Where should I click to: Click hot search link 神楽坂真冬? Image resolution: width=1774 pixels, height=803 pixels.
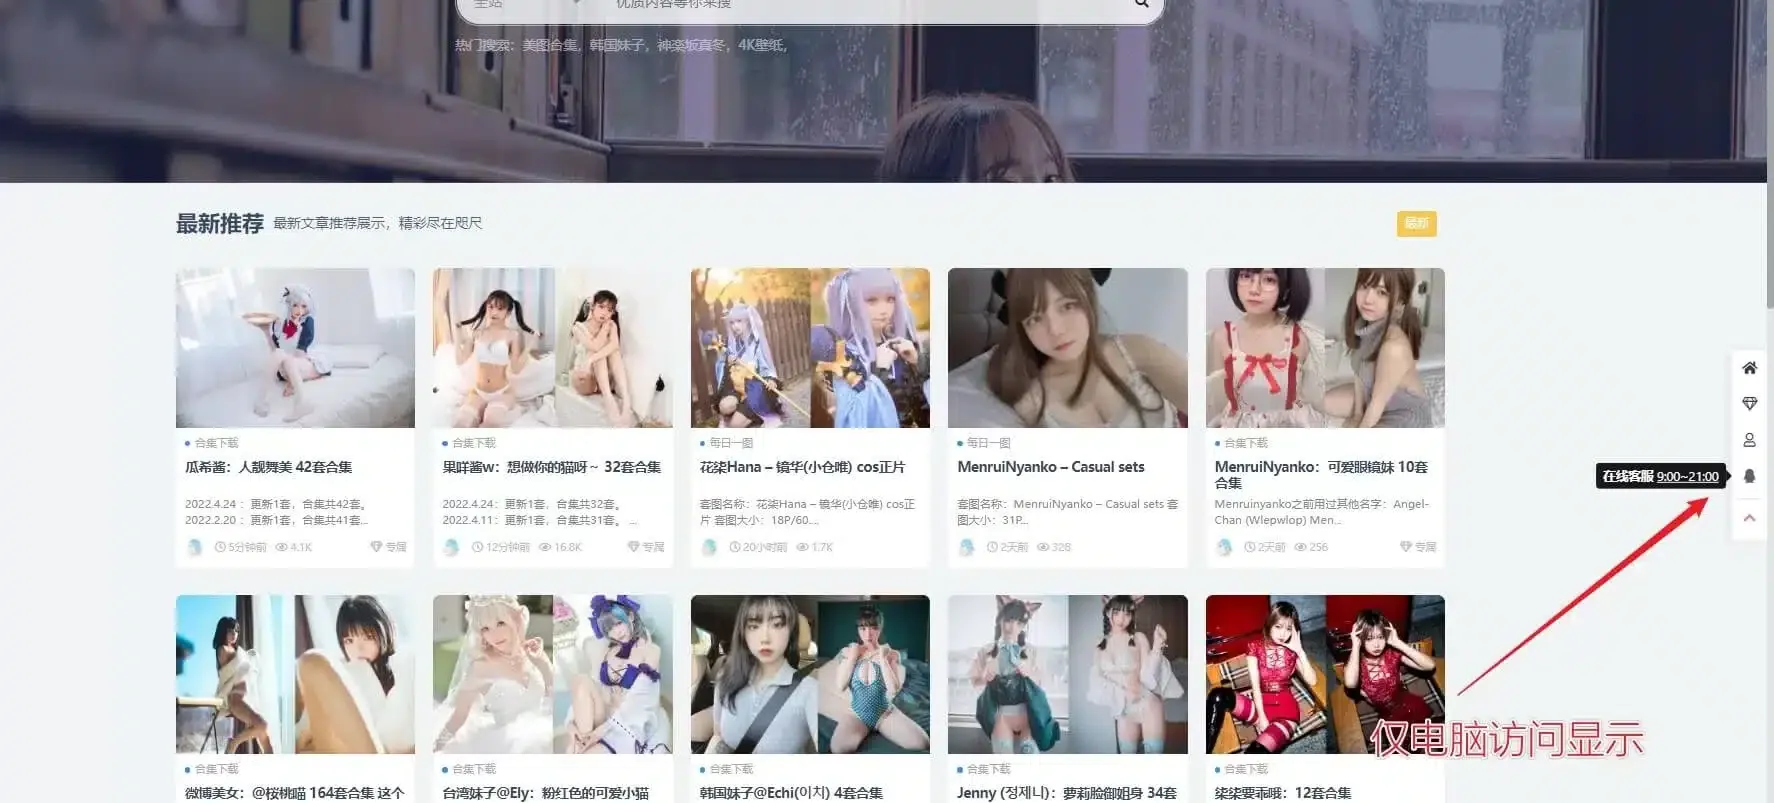(x=692, y=45)
